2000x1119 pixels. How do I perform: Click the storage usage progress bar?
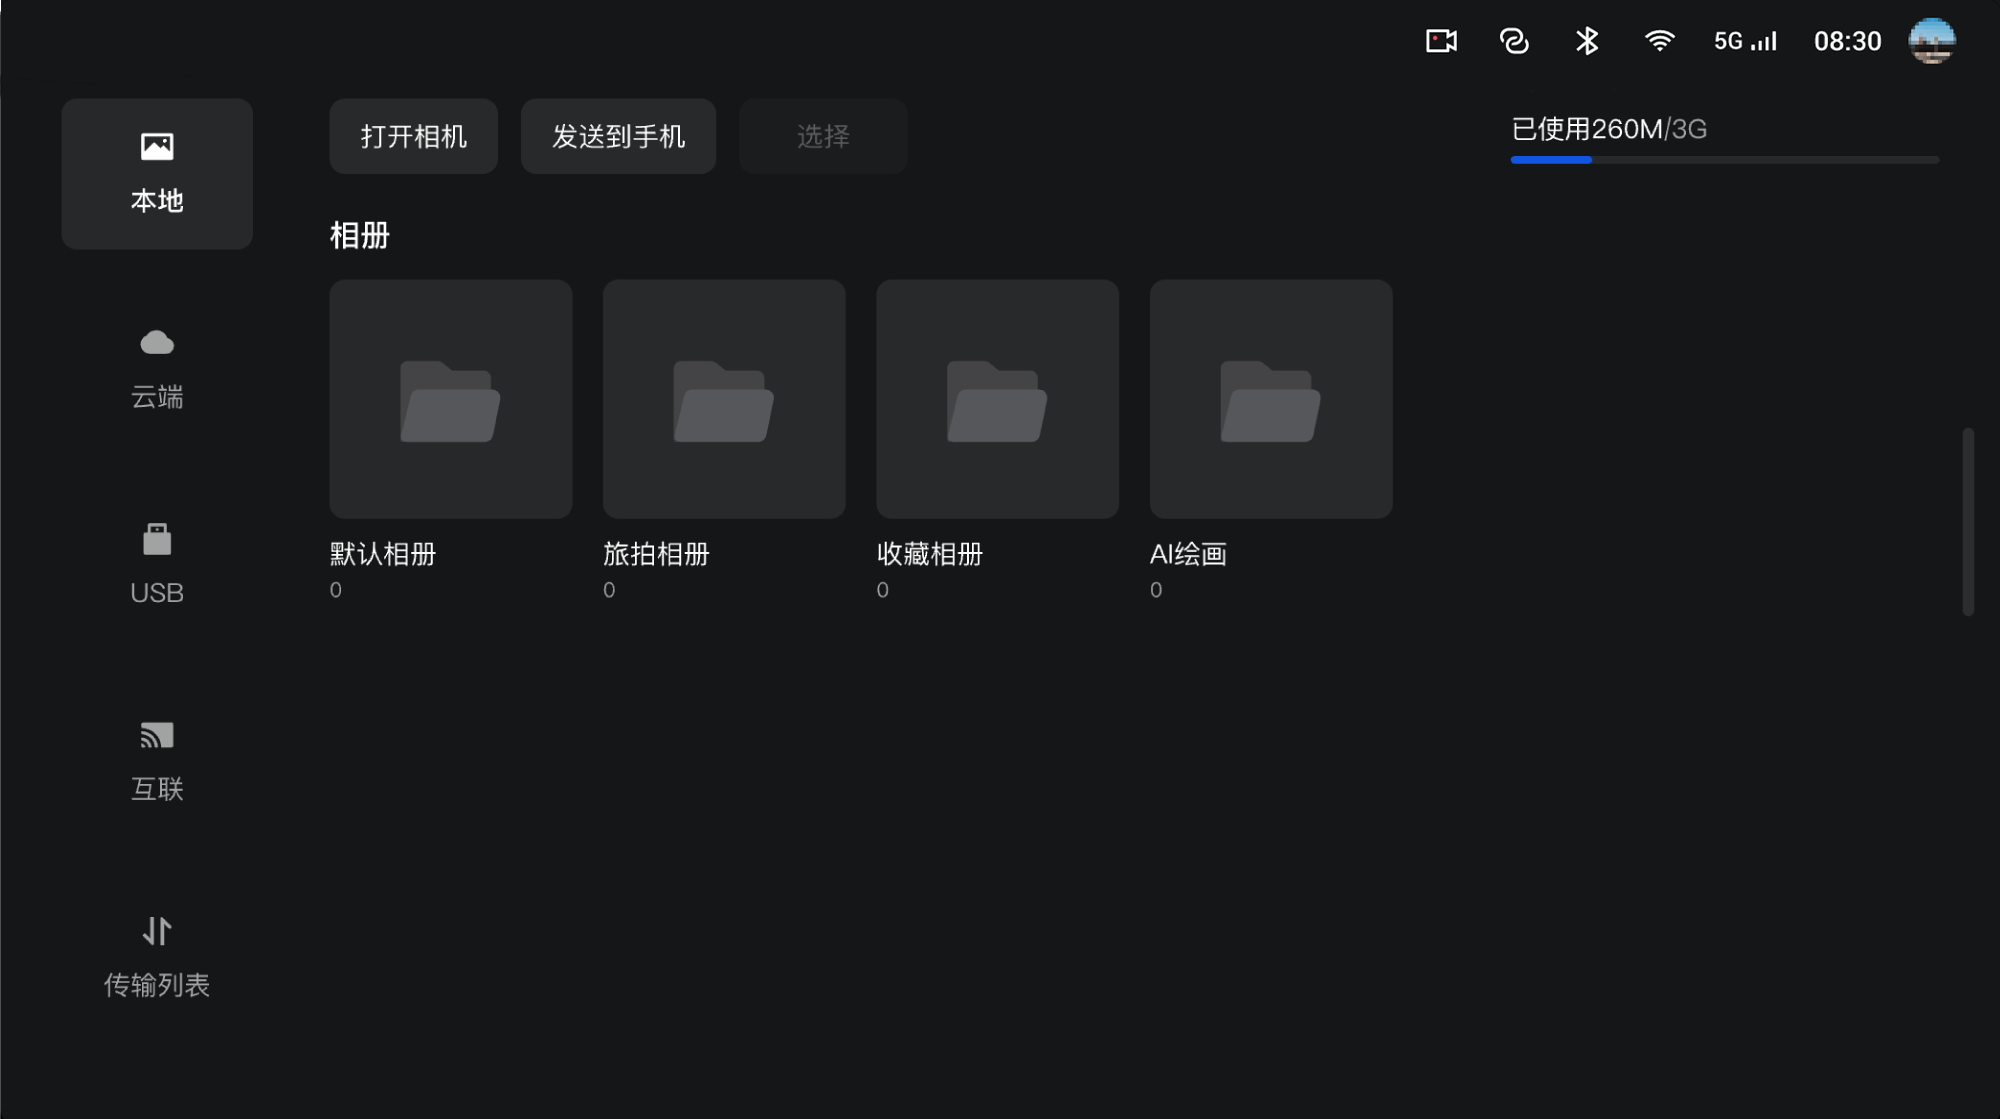click(x=1724, y=159)
